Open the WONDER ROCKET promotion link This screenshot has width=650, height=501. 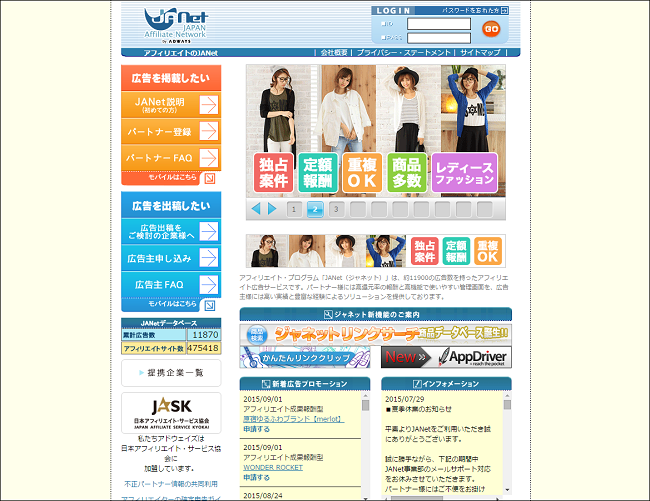coord(273,467)
